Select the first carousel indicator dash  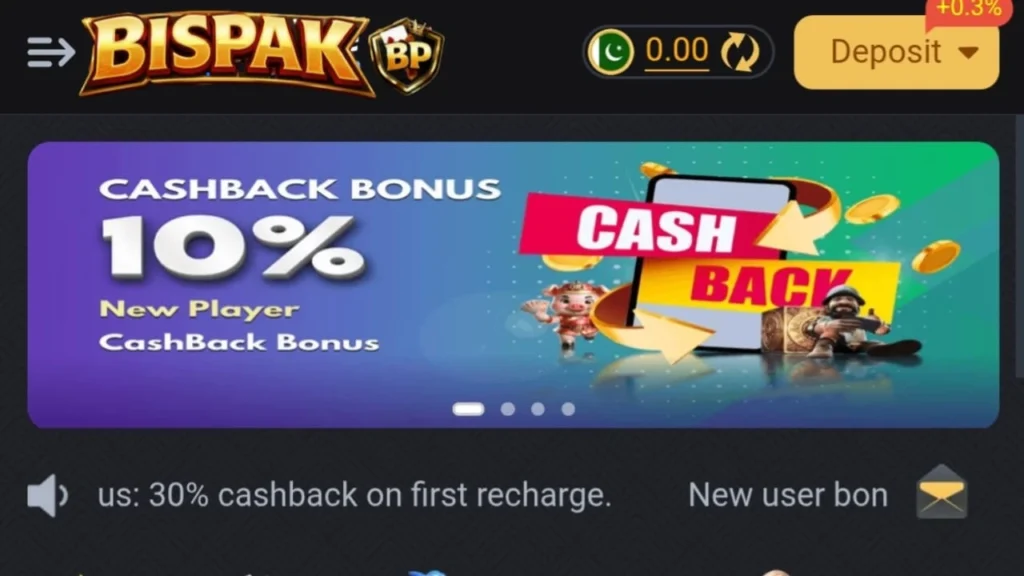coord(468,409)
